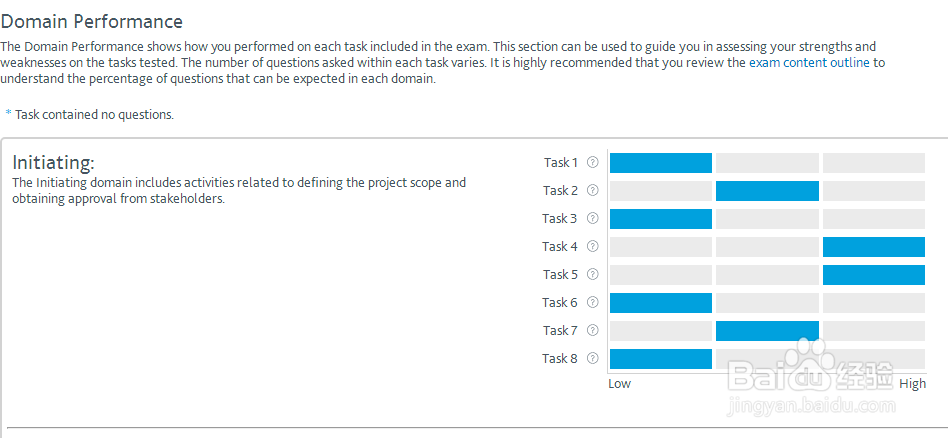Click the Task 1 low performance bar
The image size is (948, 438).
pyautogui.click(x=660, y=163)
